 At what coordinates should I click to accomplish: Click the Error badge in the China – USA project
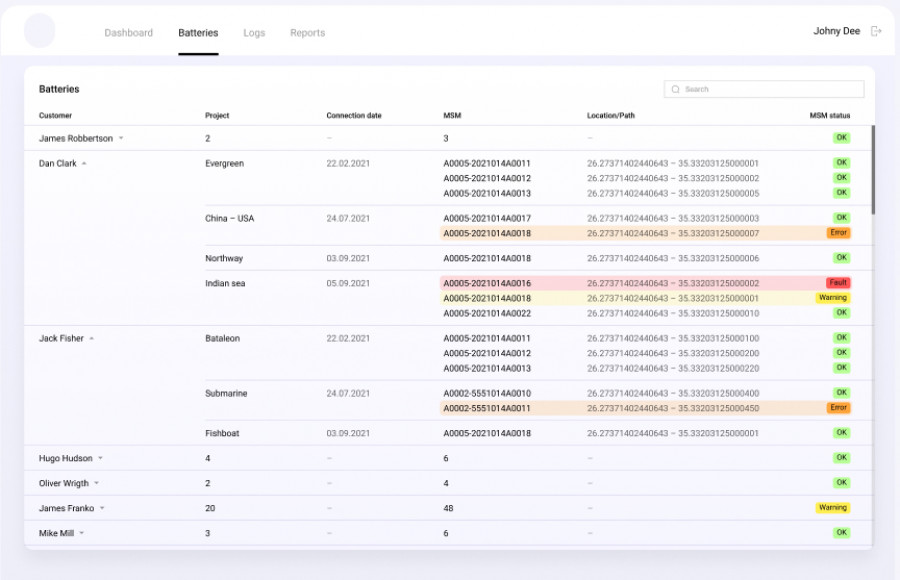pyautogui.click(x=838, y=233)
